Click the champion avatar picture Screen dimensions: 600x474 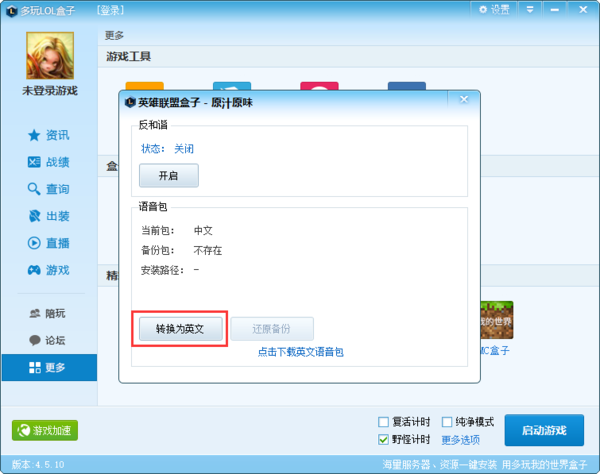[50, 56]
